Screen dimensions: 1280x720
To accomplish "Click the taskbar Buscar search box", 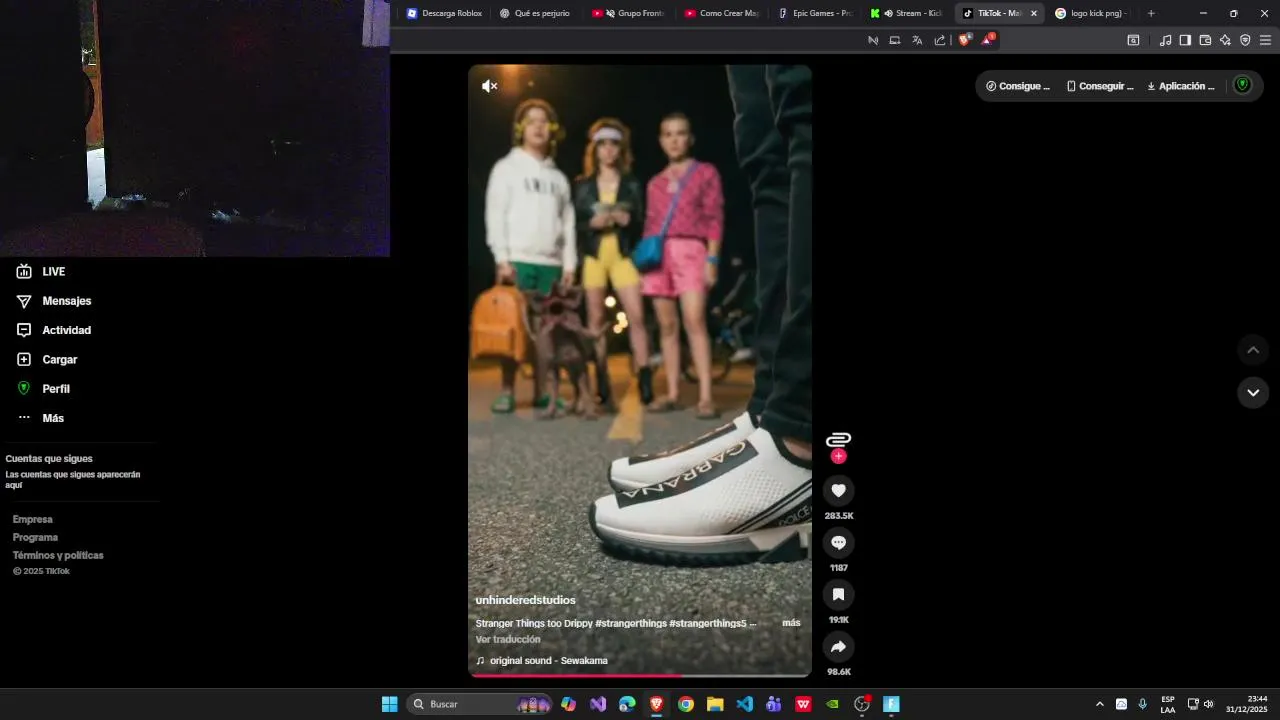I will pos(481,704).
